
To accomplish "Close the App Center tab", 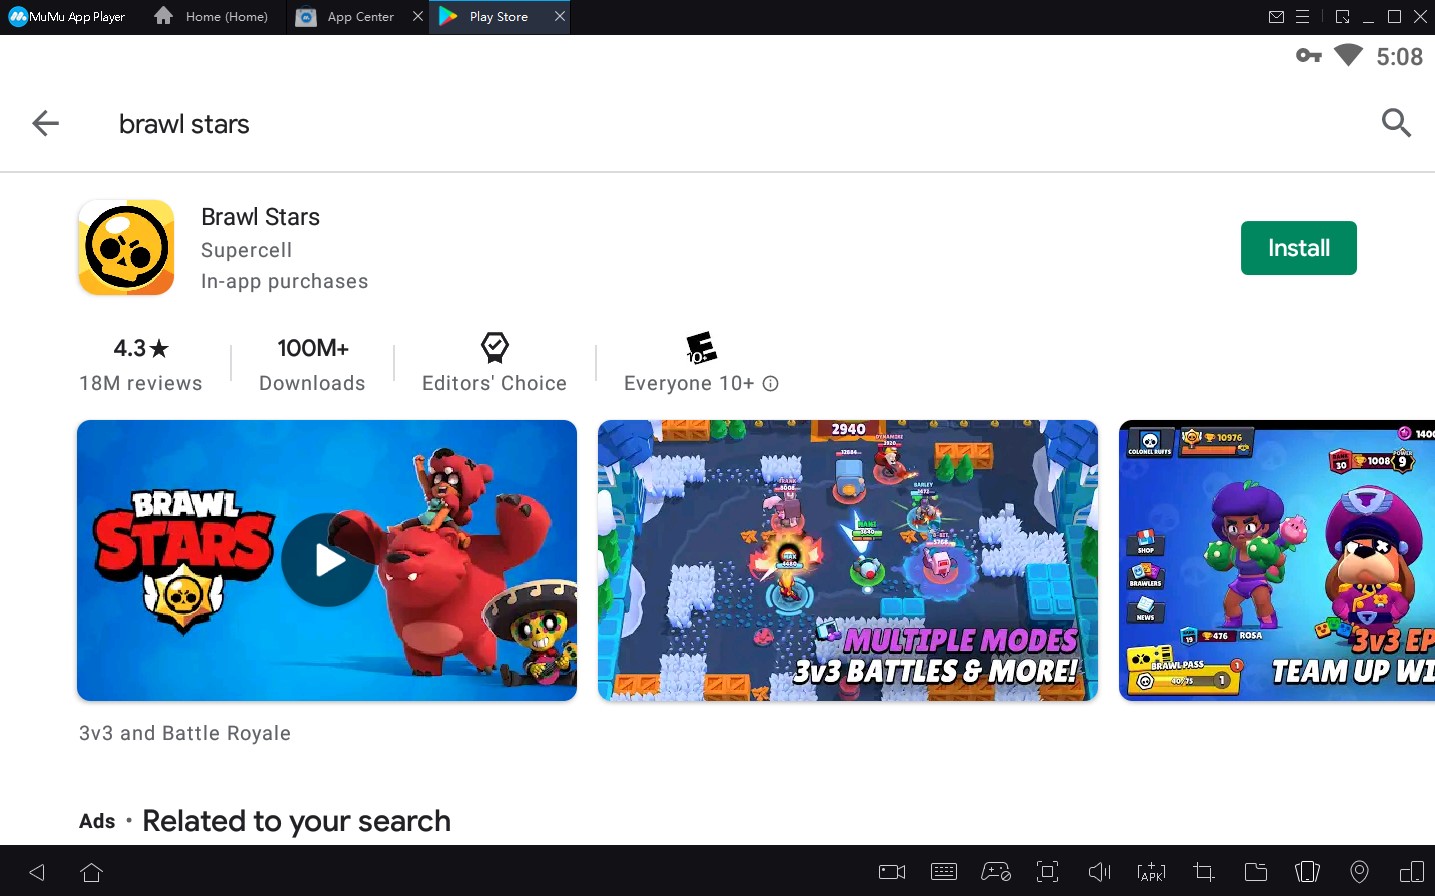I will [418, 16].
